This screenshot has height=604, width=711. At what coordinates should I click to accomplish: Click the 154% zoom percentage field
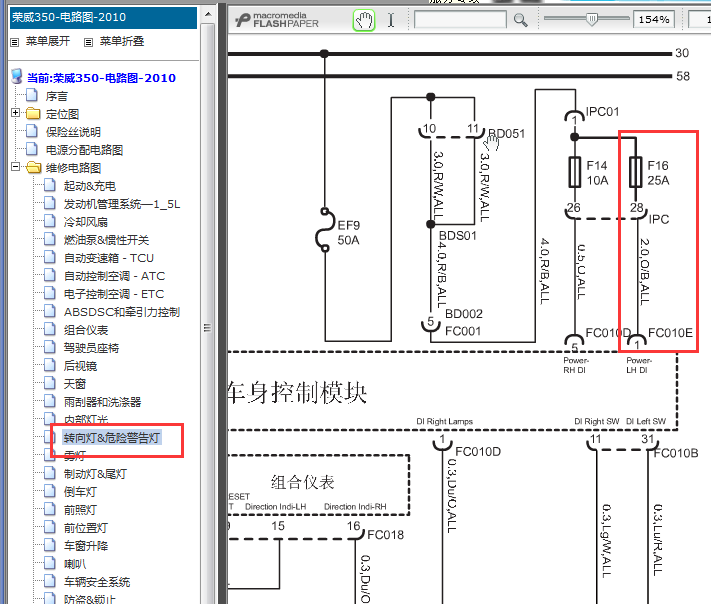click(x=653, y=19)
